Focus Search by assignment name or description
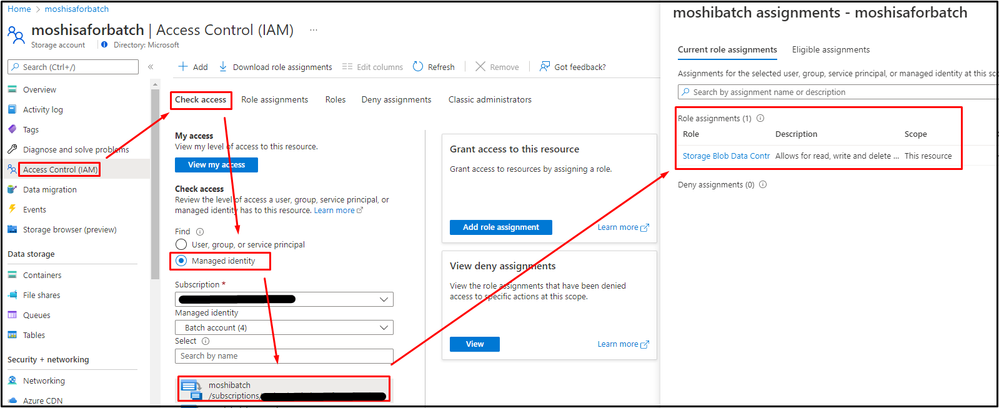 (x=838, y=92)
